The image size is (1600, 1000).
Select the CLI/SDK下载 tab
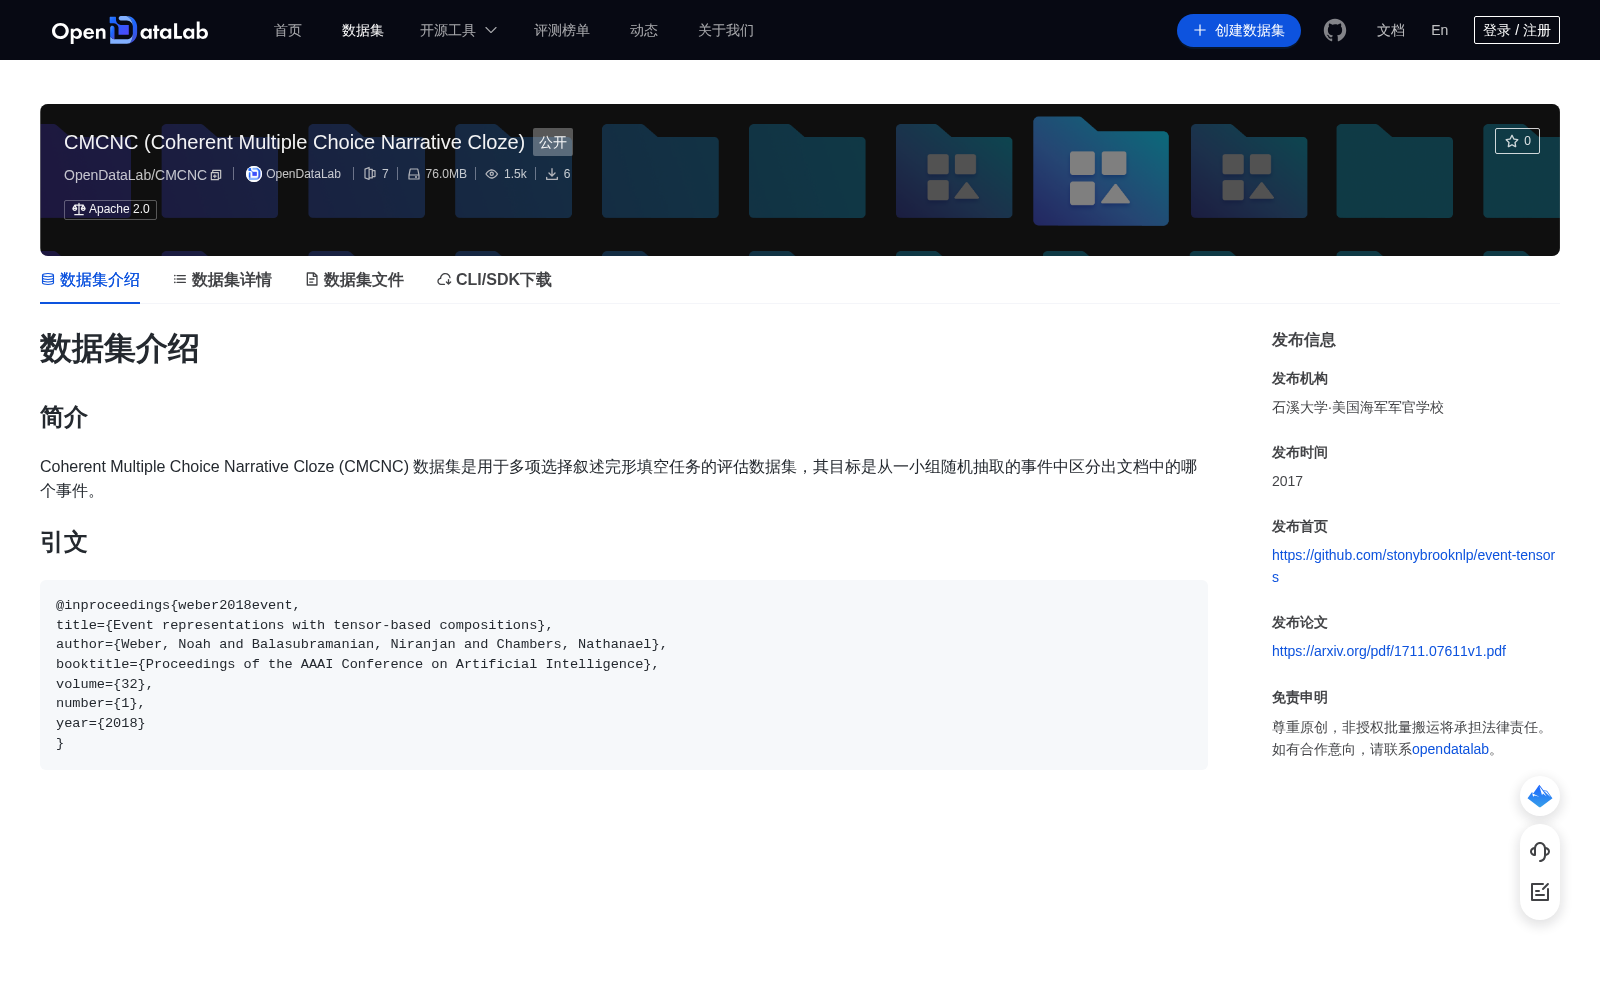click(494, 280)
